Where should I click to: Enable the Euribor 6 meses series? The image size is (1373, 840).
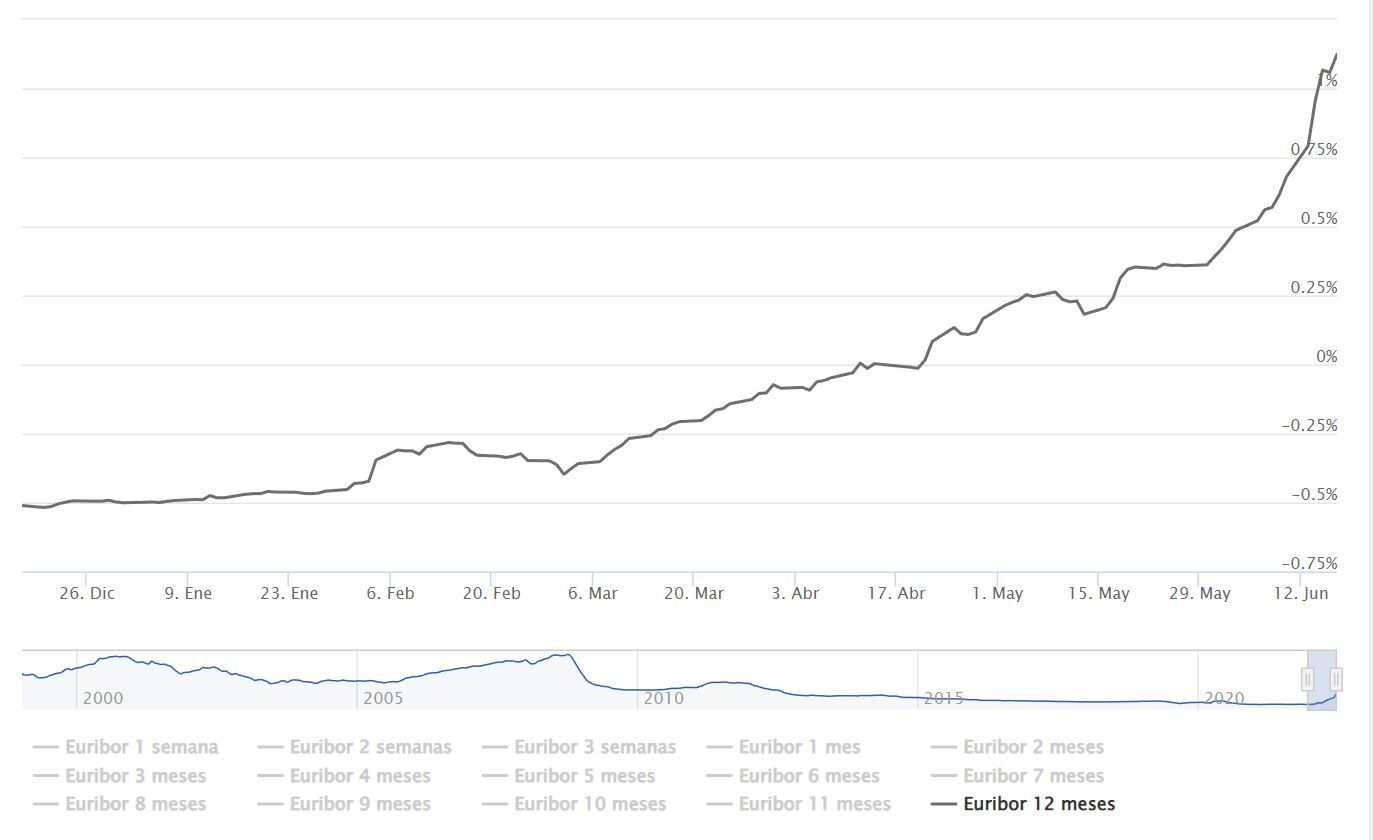(809, 776)
